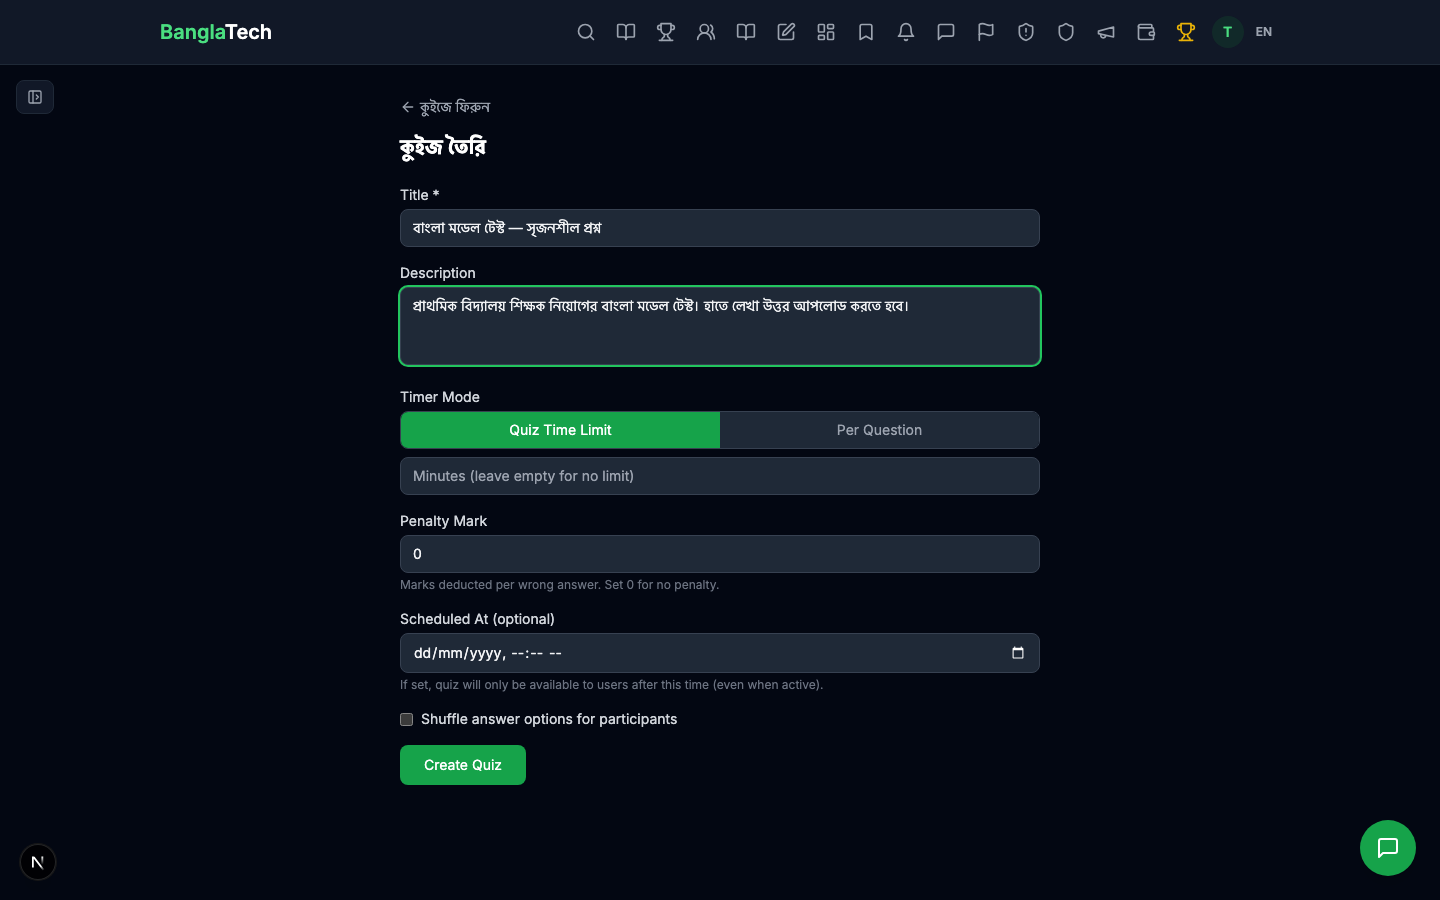
Task: Open the edit/compose icon in the header
Action: click(786, 32)
